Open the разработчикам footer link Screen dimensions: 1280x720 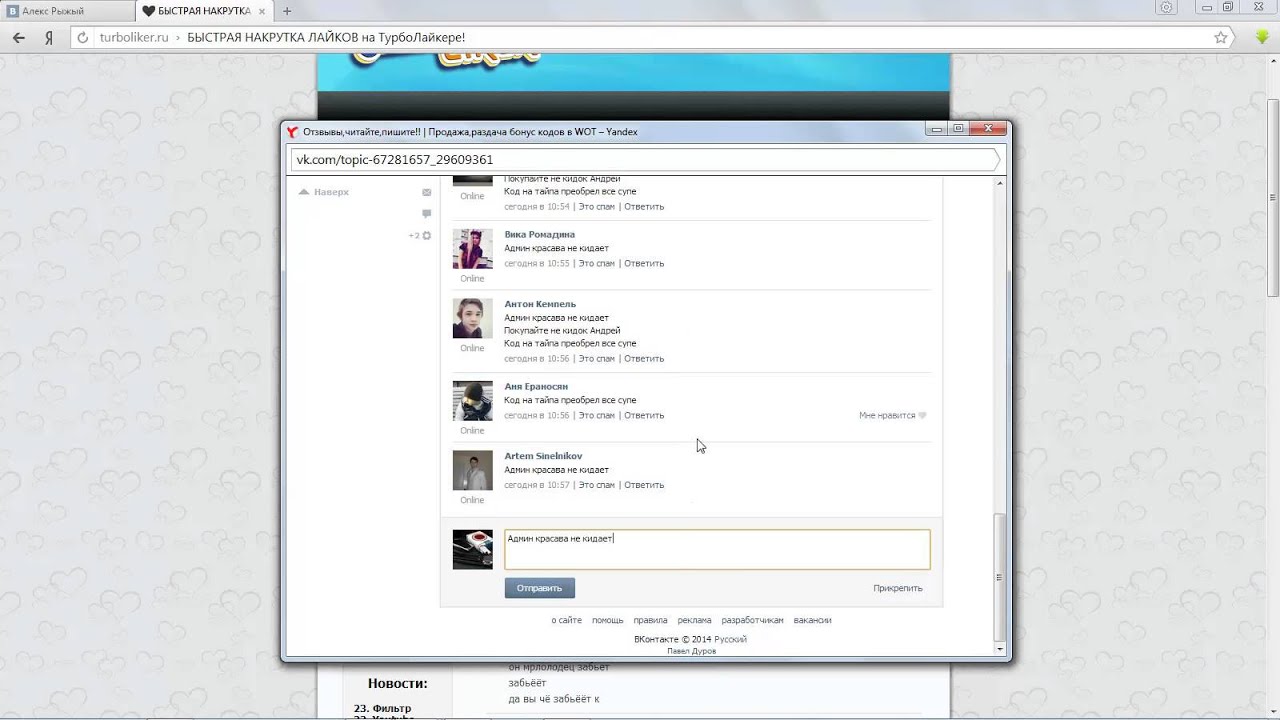pyautogui.click(x=753, y=620)
